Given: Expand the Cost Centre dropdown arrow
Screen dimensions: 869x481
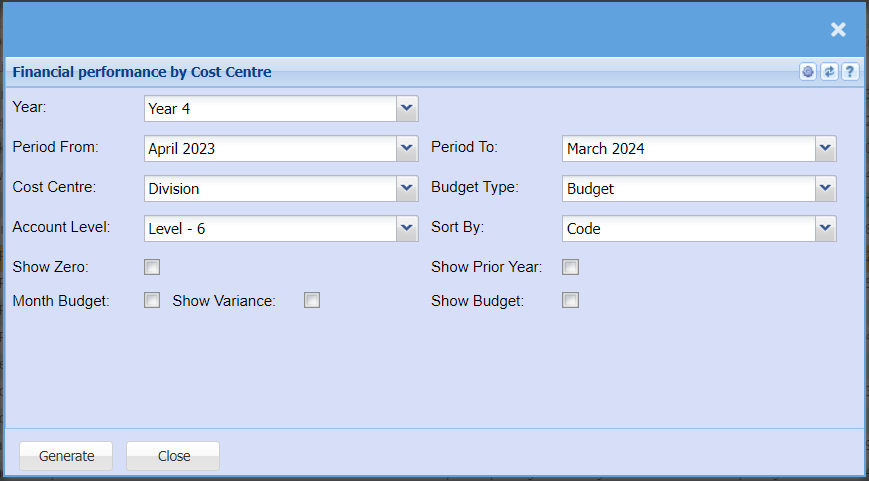Looking at the screenshot, I should [407, 188].
